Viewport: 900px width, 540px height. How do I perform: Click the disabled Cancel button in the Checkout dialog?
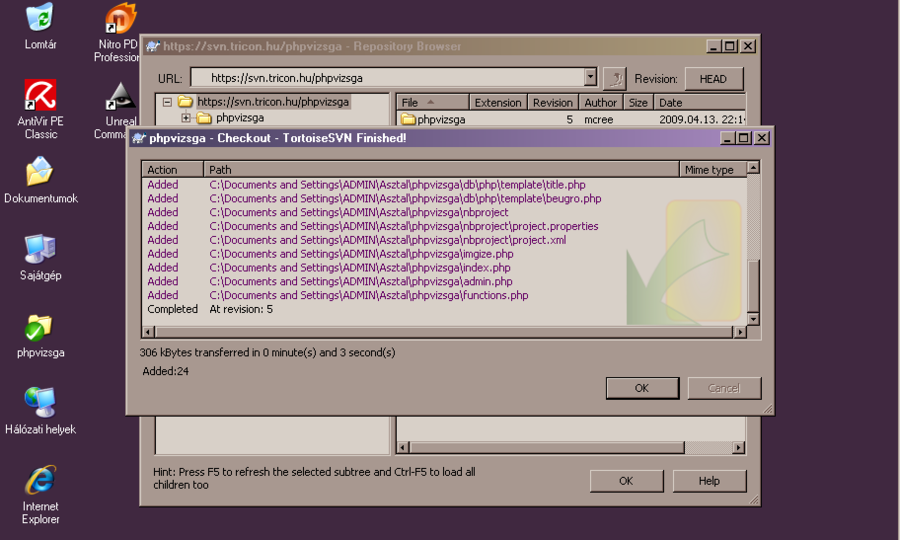coord(724,388)
